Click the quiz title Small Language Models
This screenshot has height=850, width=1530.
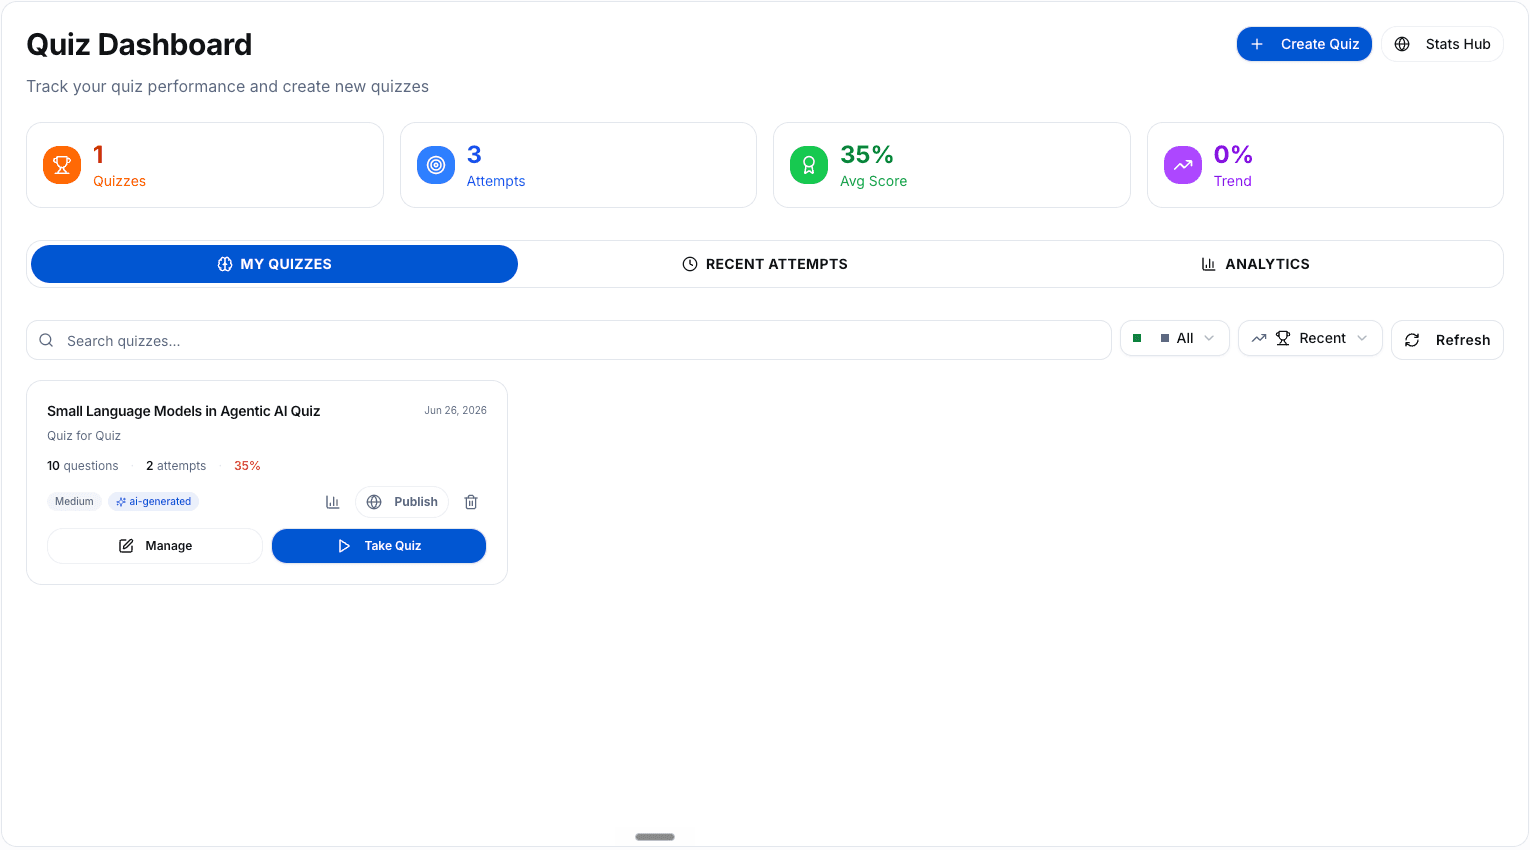tap(184, 411)
